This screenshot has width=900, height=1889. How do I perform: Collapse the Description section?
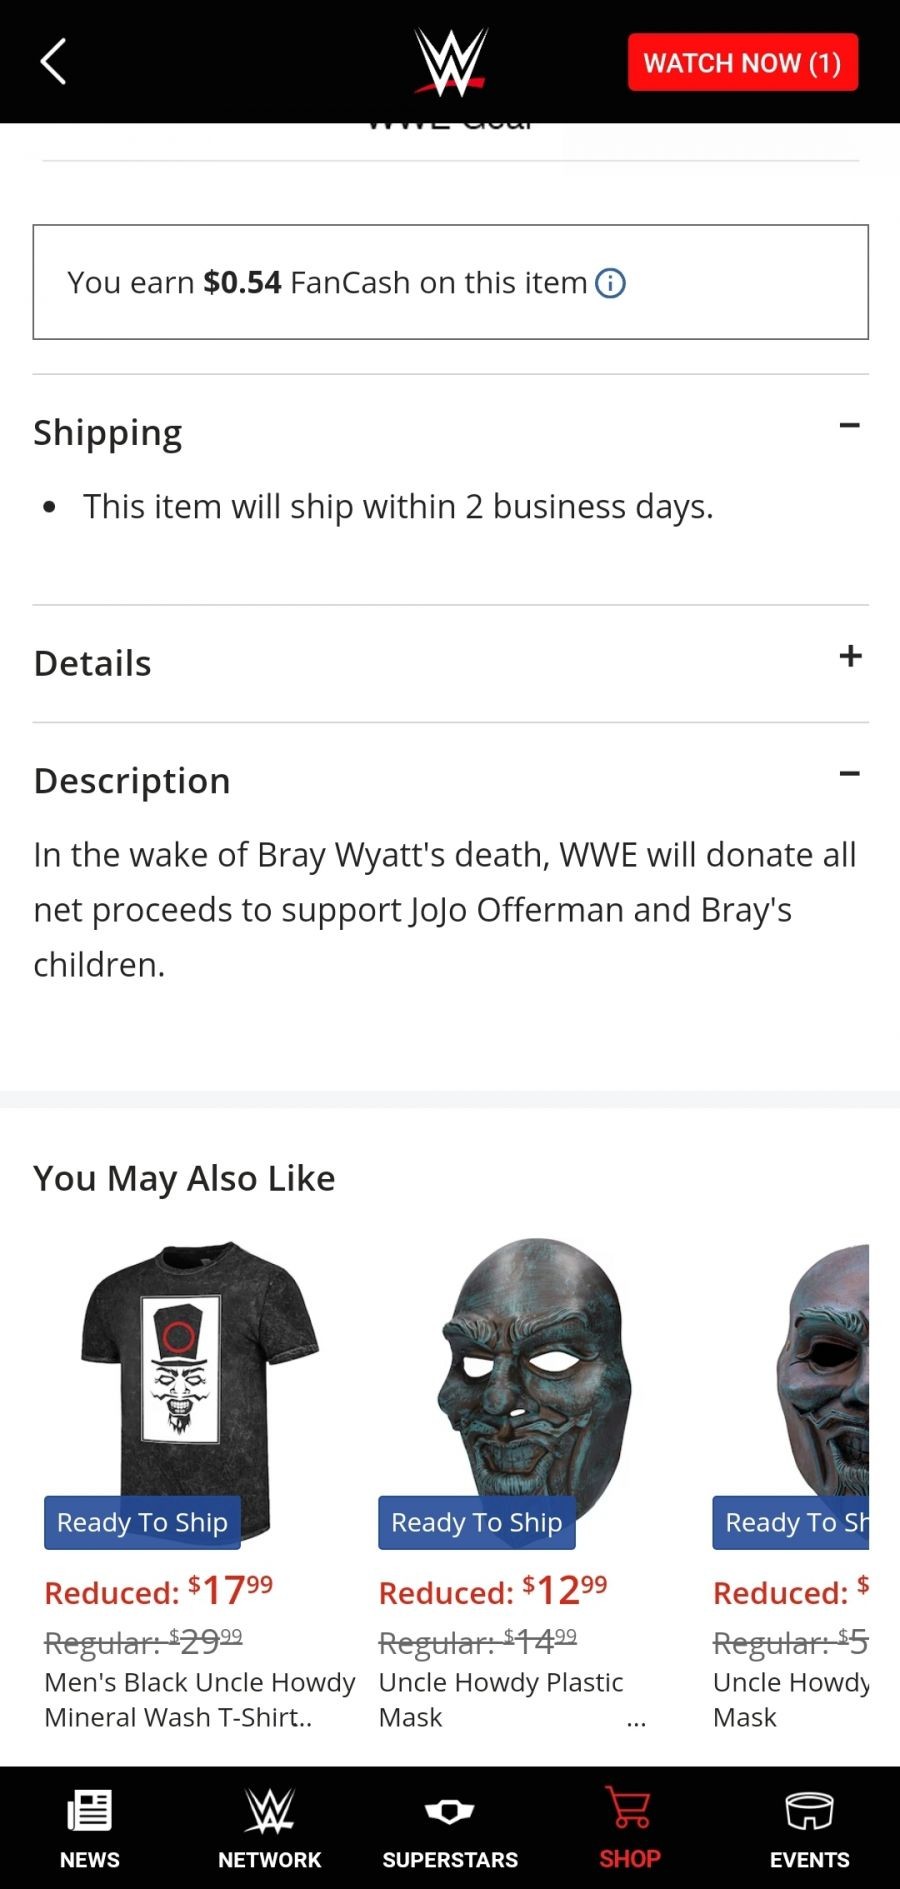tap(849, 774)
